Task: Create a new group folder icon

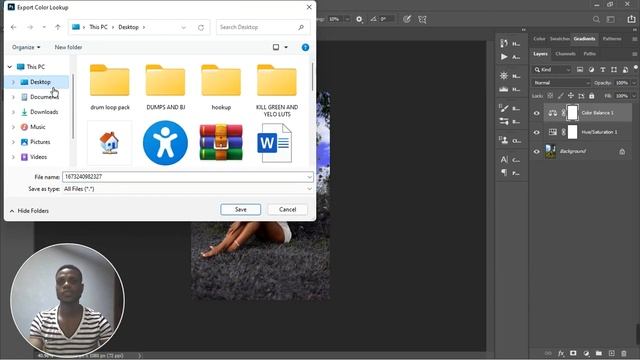Action: [599, 353]
